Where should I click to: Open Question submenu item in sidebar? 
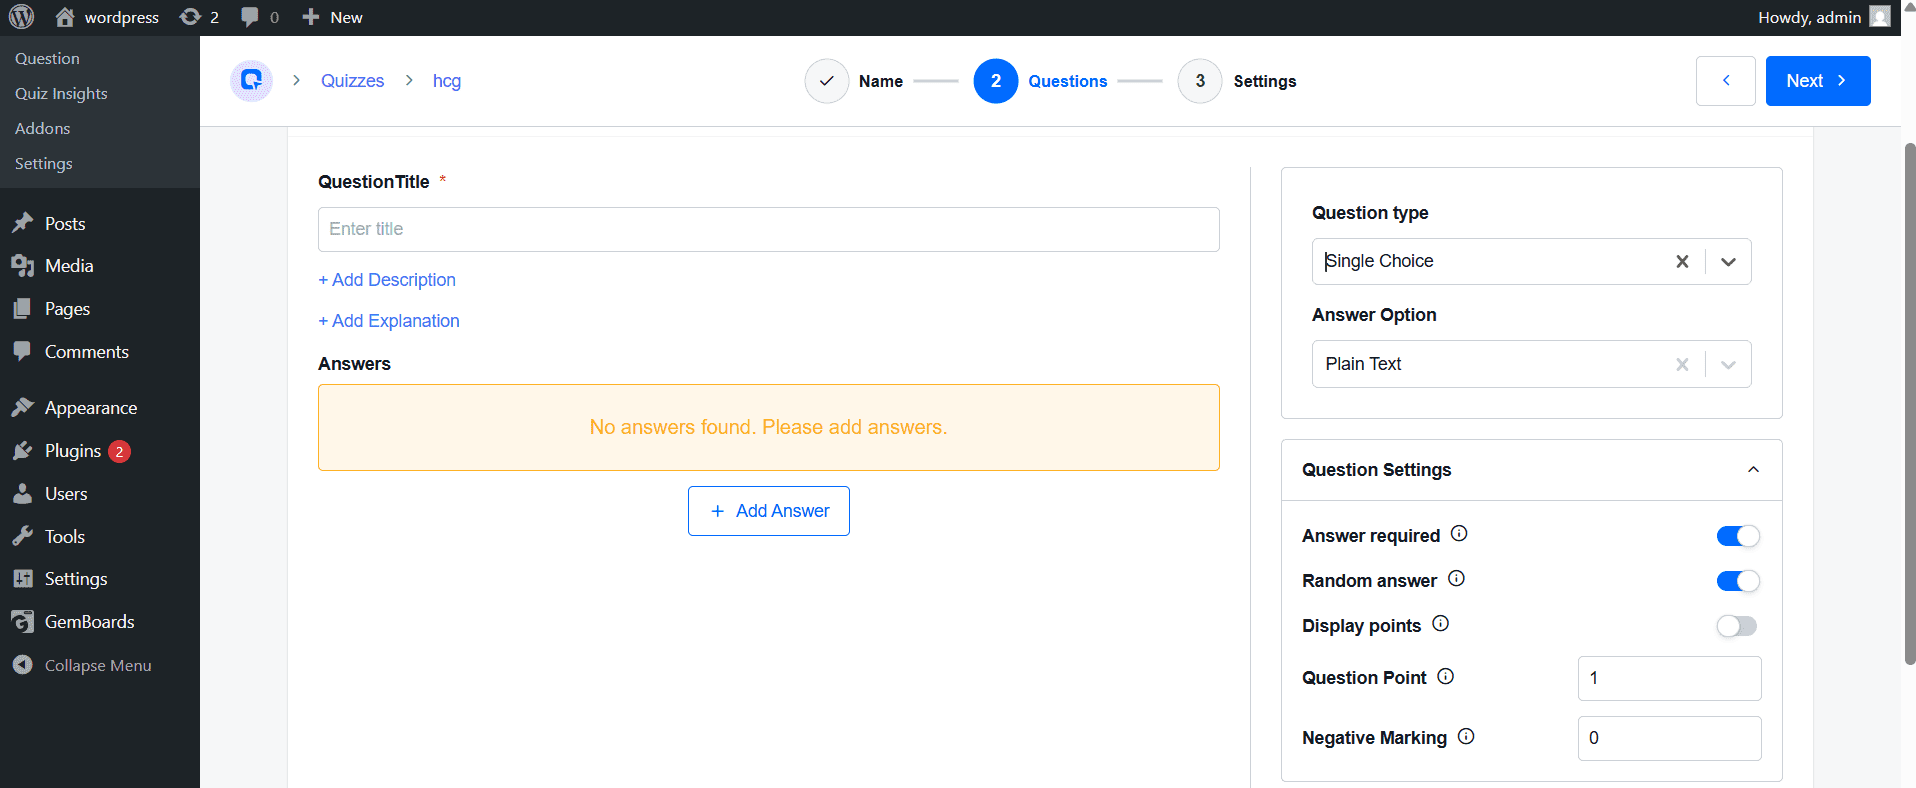coord(47,58)
